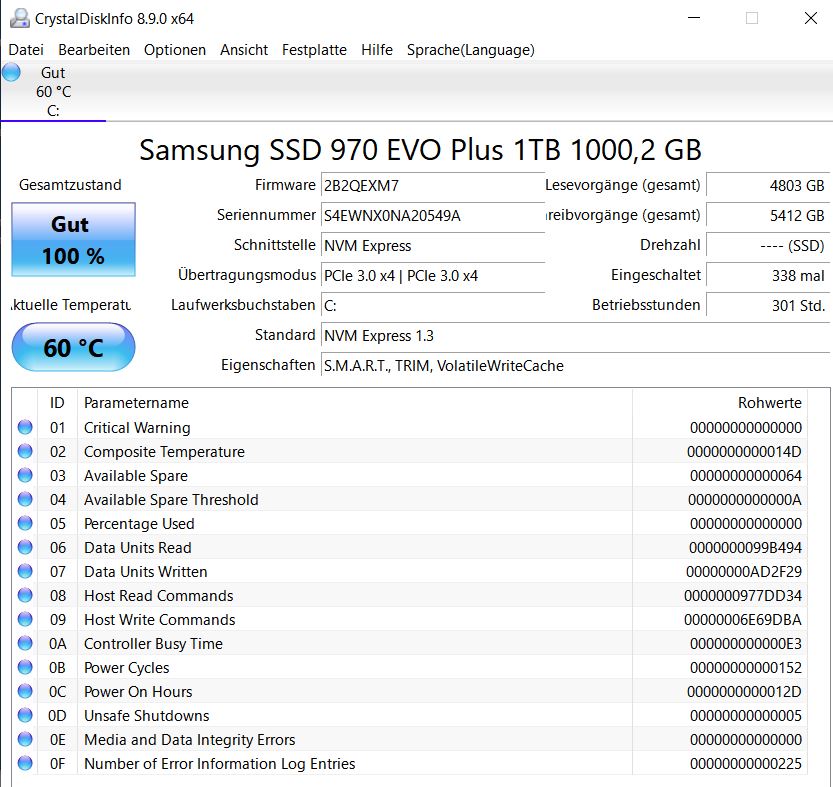Click the serial number field S4EWNX0NA20549A
Screen dimensions: 833x787
433,215
